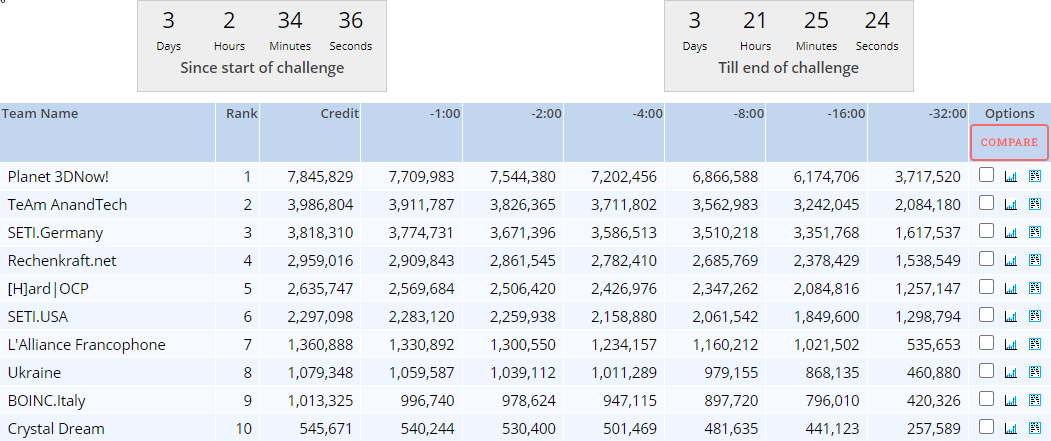Check the compare box for SETI.Germany
This screenshot has width=1051, height=441.
pyautogui.click(x=986, y=231)
